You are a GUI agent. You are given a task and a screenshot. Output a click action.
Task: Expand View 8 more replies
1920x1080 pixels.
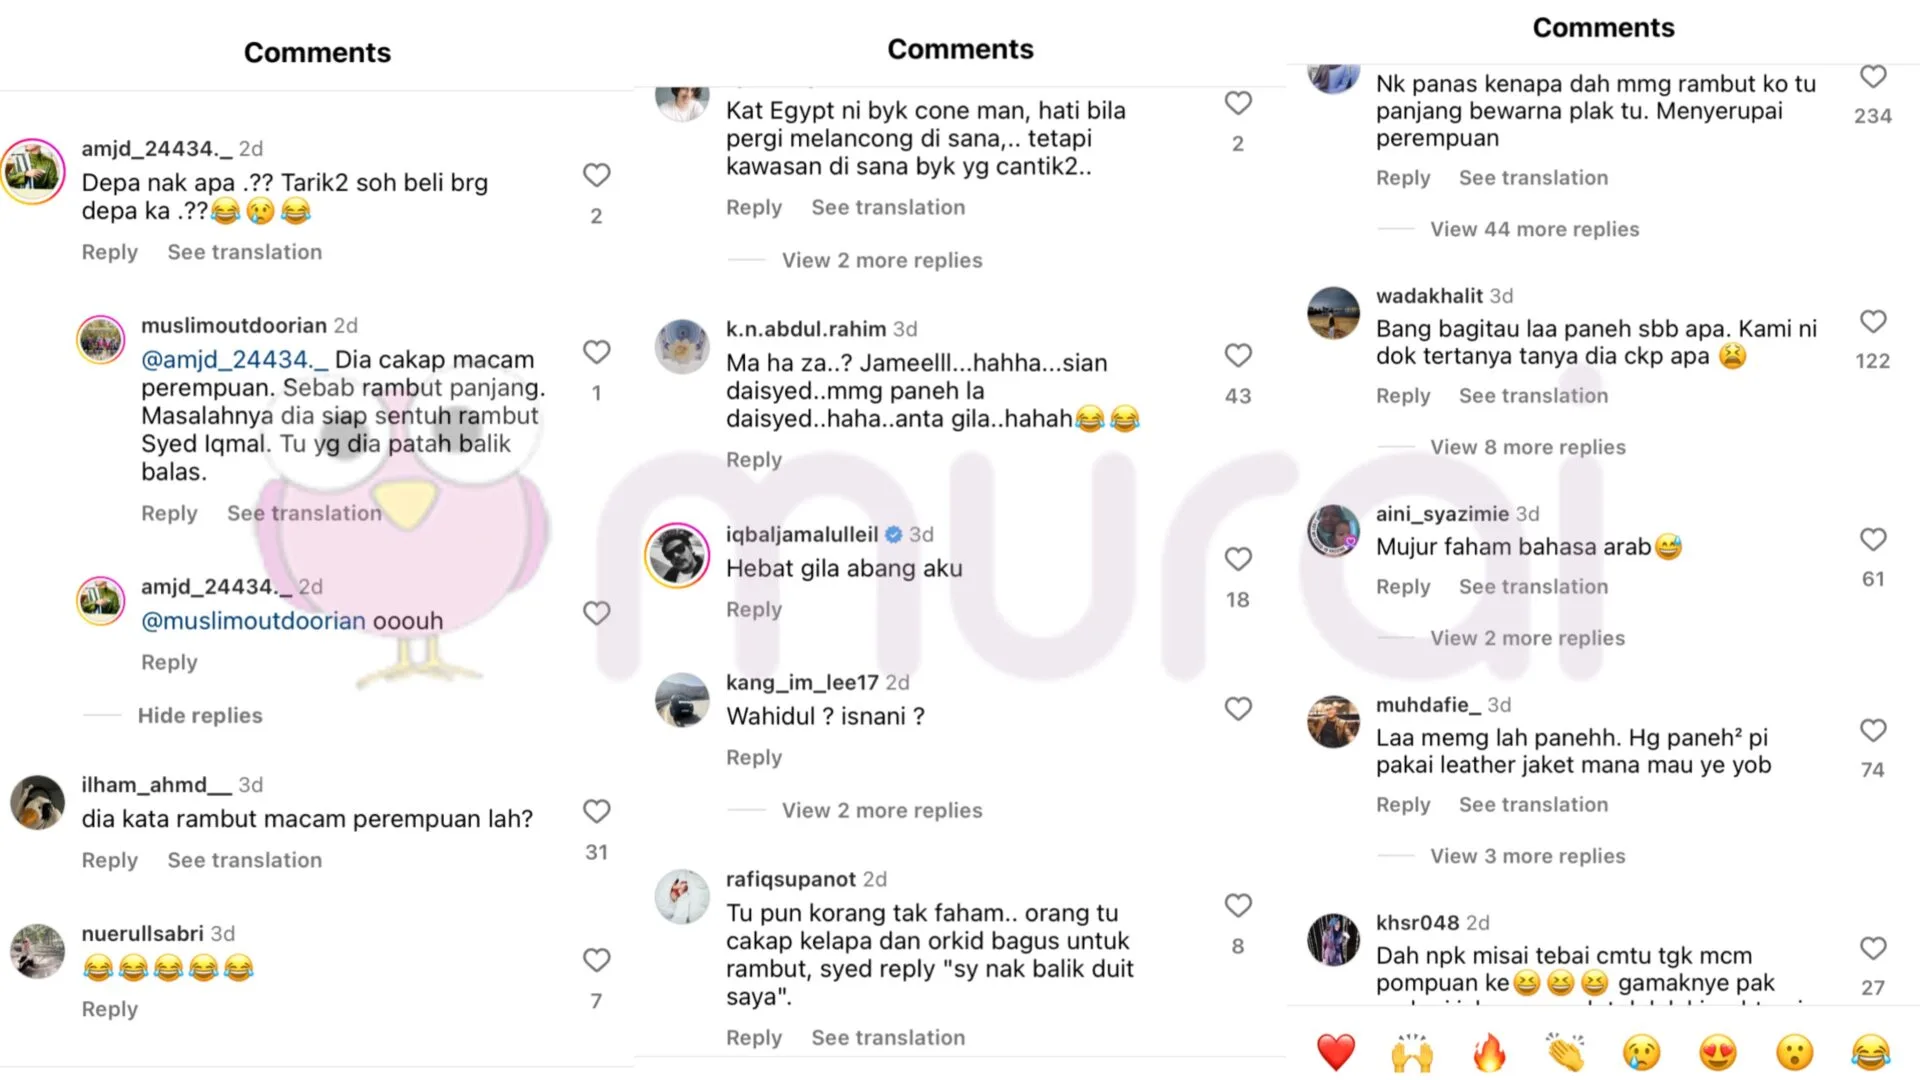click(x=1527, y=447)
